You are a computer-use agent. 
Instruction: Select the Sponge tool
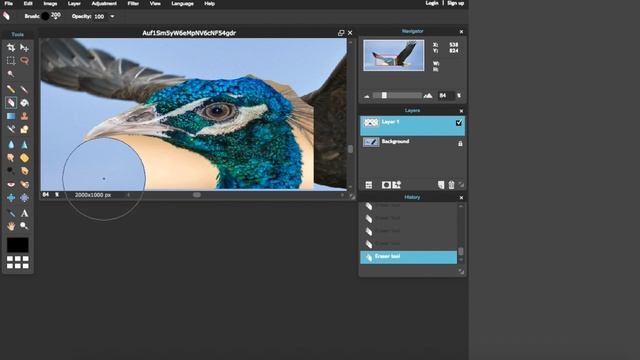click(24, 158)
